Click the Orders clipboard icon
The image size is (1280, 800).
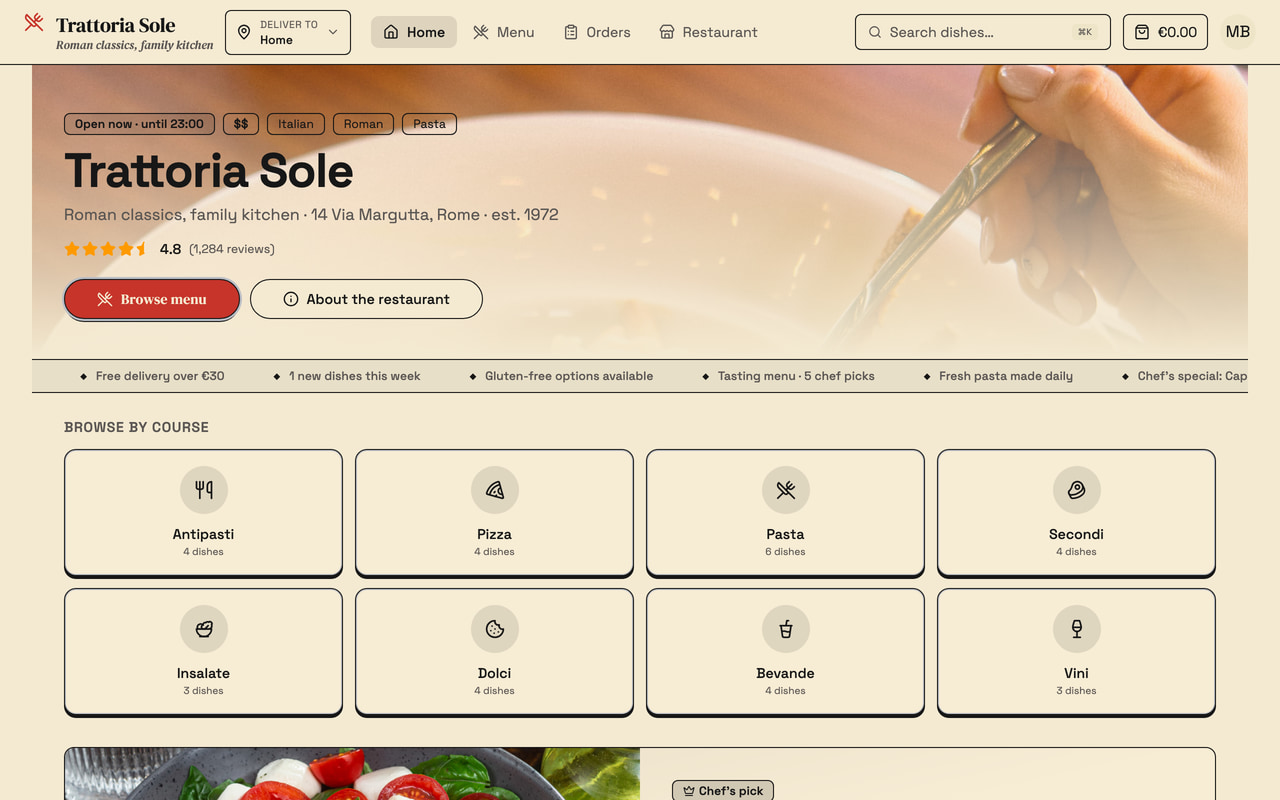571,32
